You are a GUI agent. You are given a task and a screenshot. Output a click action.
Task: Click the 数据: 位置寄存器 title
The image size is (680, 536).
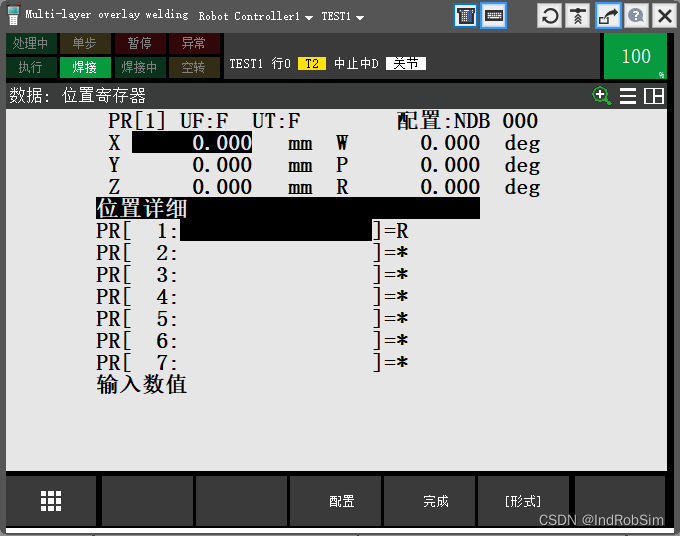78,95
